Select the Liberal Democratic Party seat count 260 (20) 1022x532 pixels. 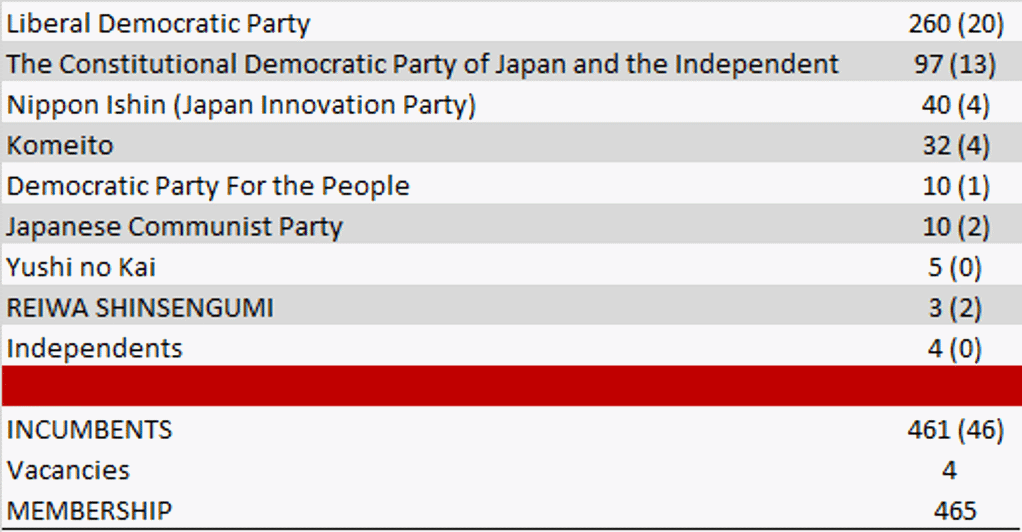[955, 24]
